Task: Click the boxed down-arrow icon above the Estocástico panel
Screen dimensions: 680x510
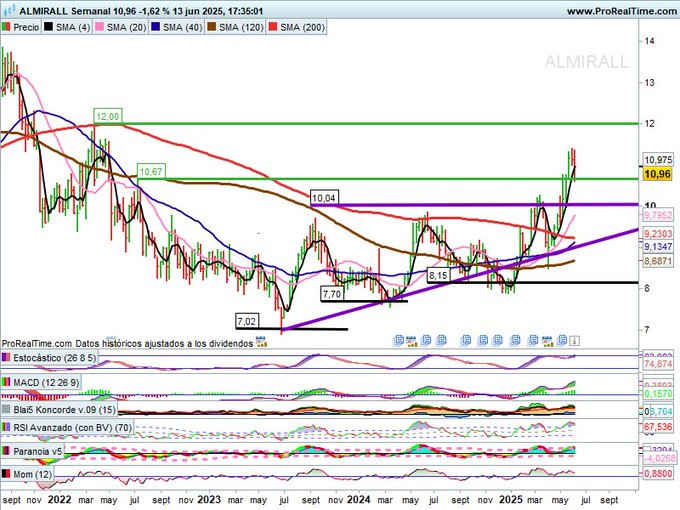Action: point(574,341)
